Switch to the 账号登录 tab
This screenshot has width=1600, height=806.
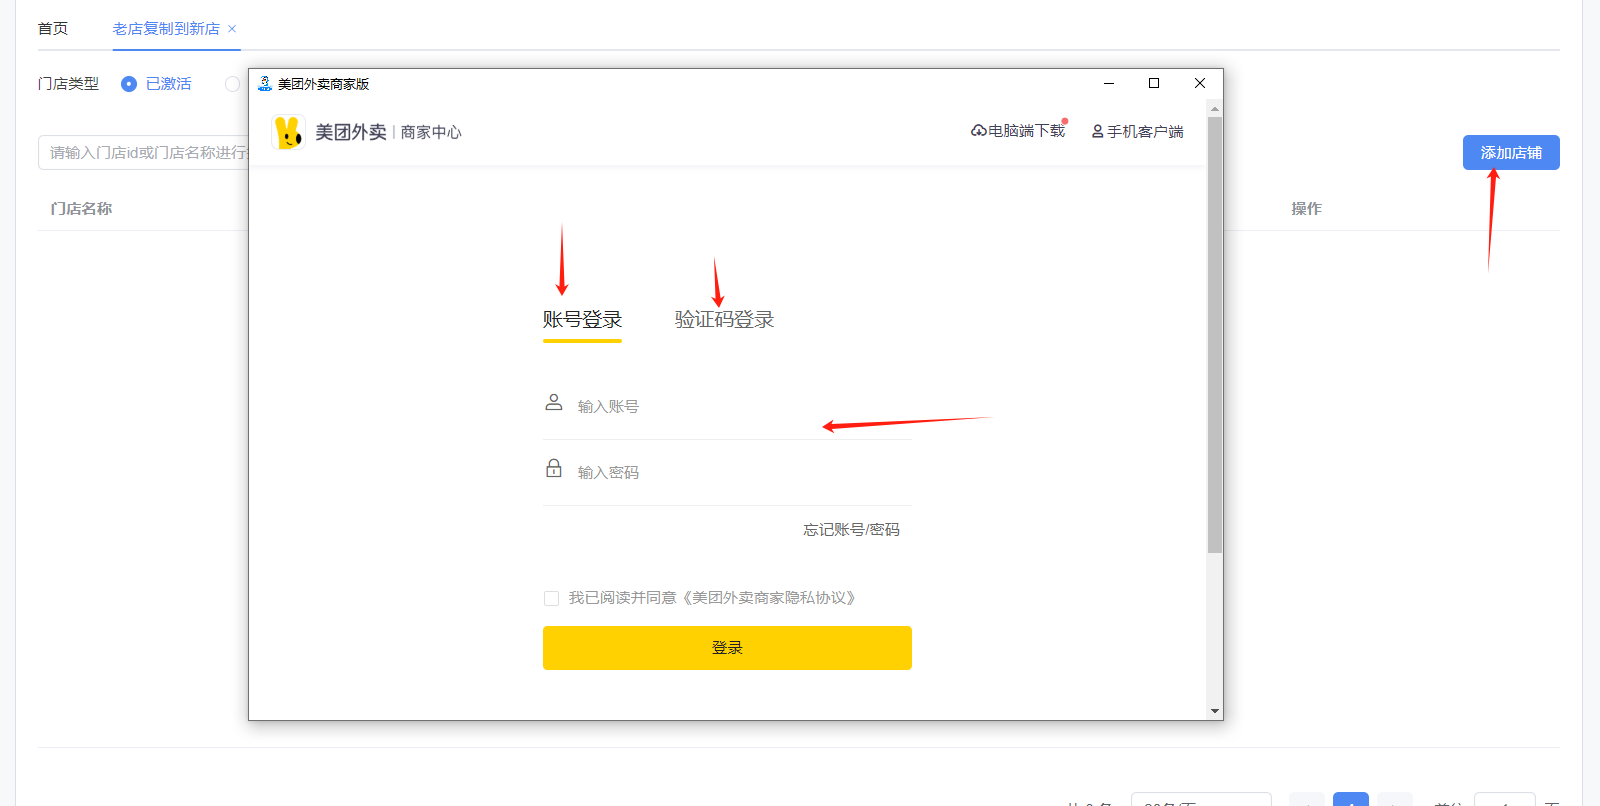point(582,320)
